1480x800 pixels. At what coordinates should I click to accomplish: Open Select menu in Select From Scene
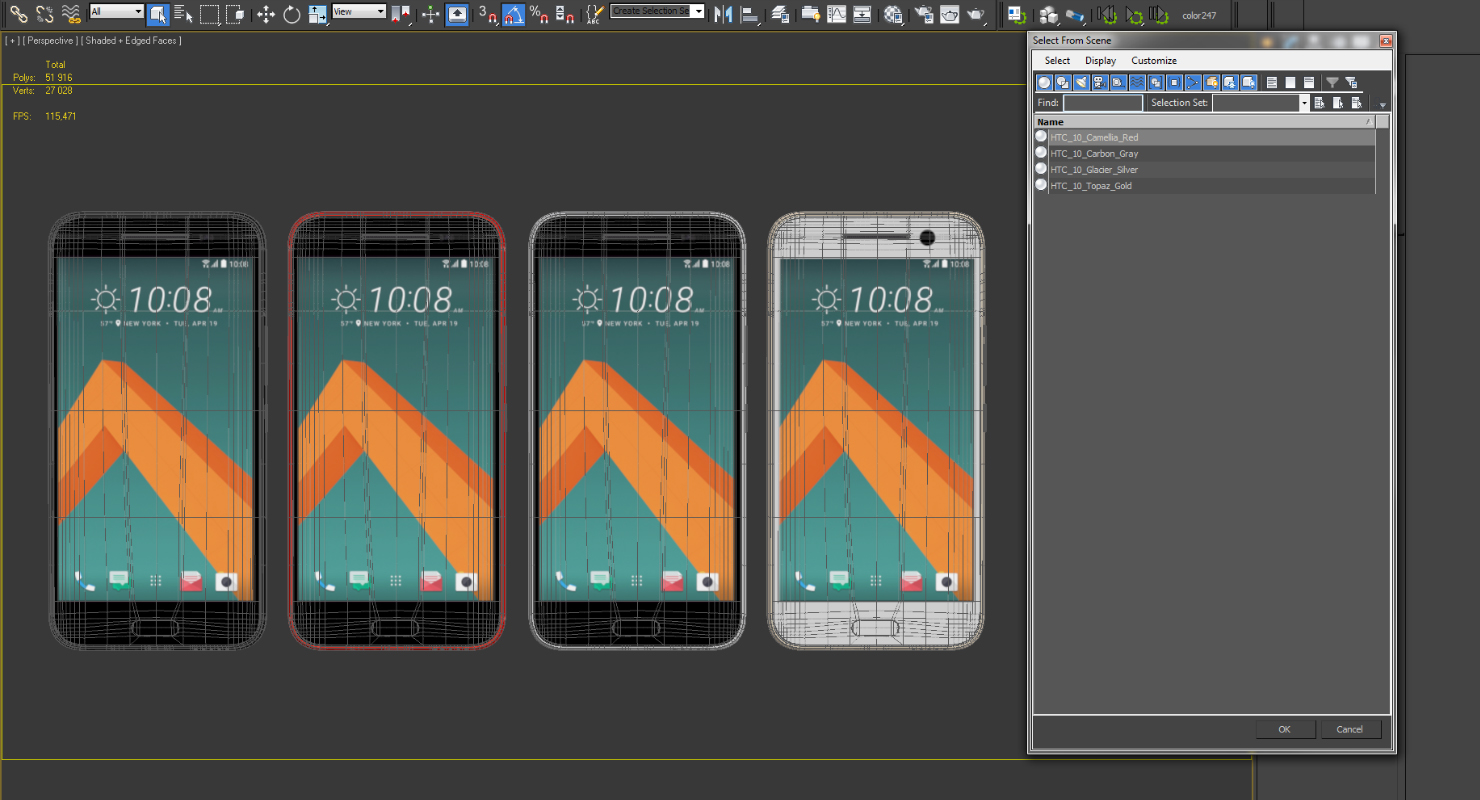tap(1057, 61)
